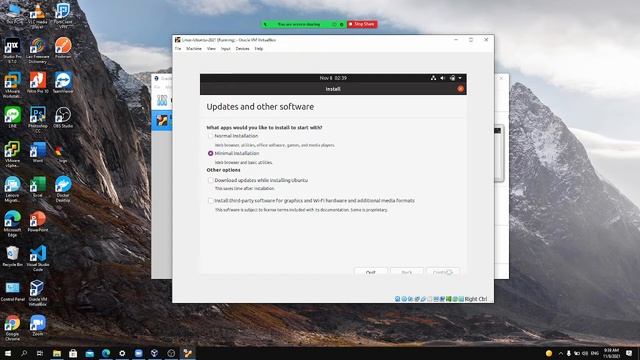Screen dimensions: 640x360
Task: Open Lenovo Migration desktop icon
Action: tap(12, 189)
